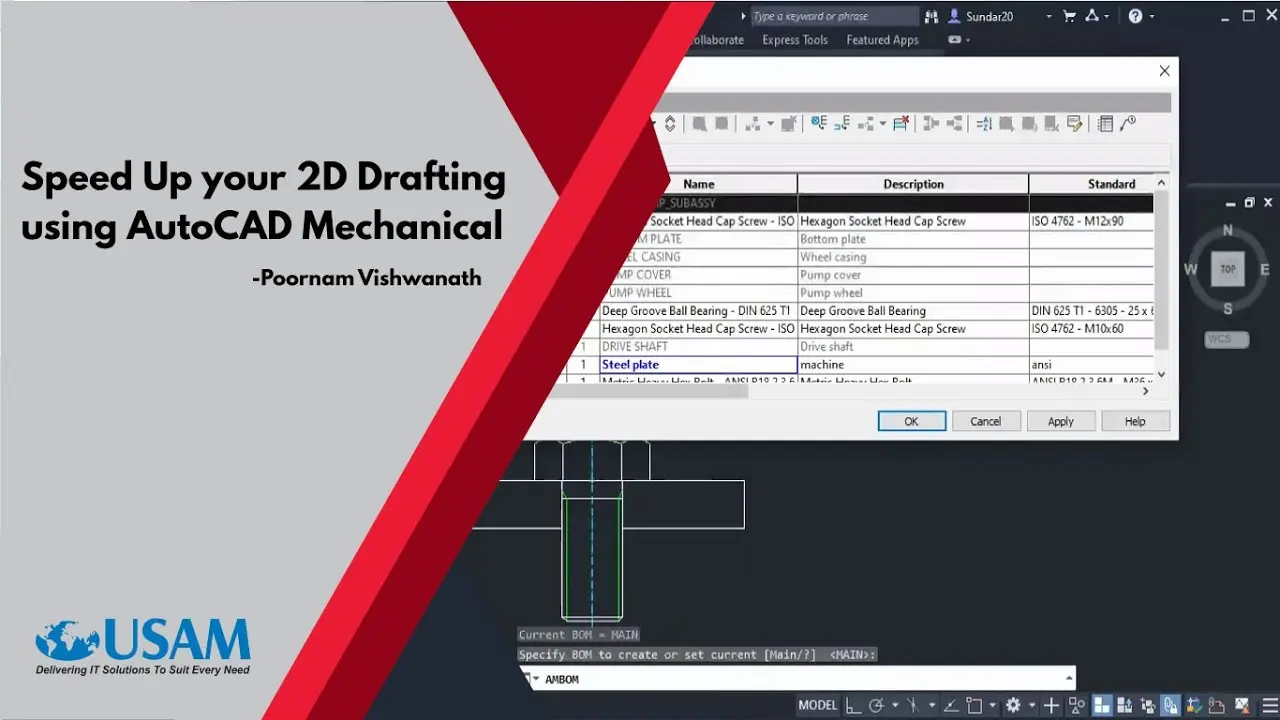Expand the Sundar20 account dropdown

pyautogui.click(x=1049, y=16)
